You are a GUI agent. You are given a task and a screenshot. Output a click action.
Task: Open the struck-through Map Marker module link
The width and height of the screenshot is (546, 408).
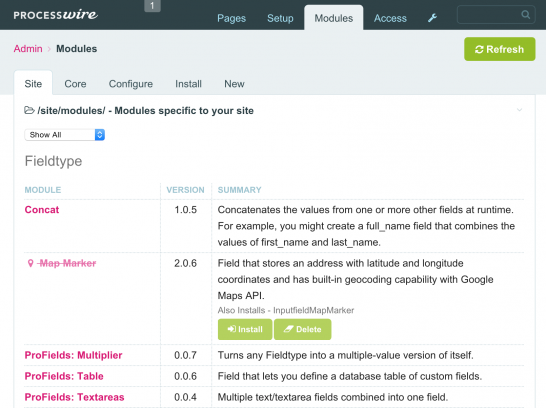pos(67,263)
